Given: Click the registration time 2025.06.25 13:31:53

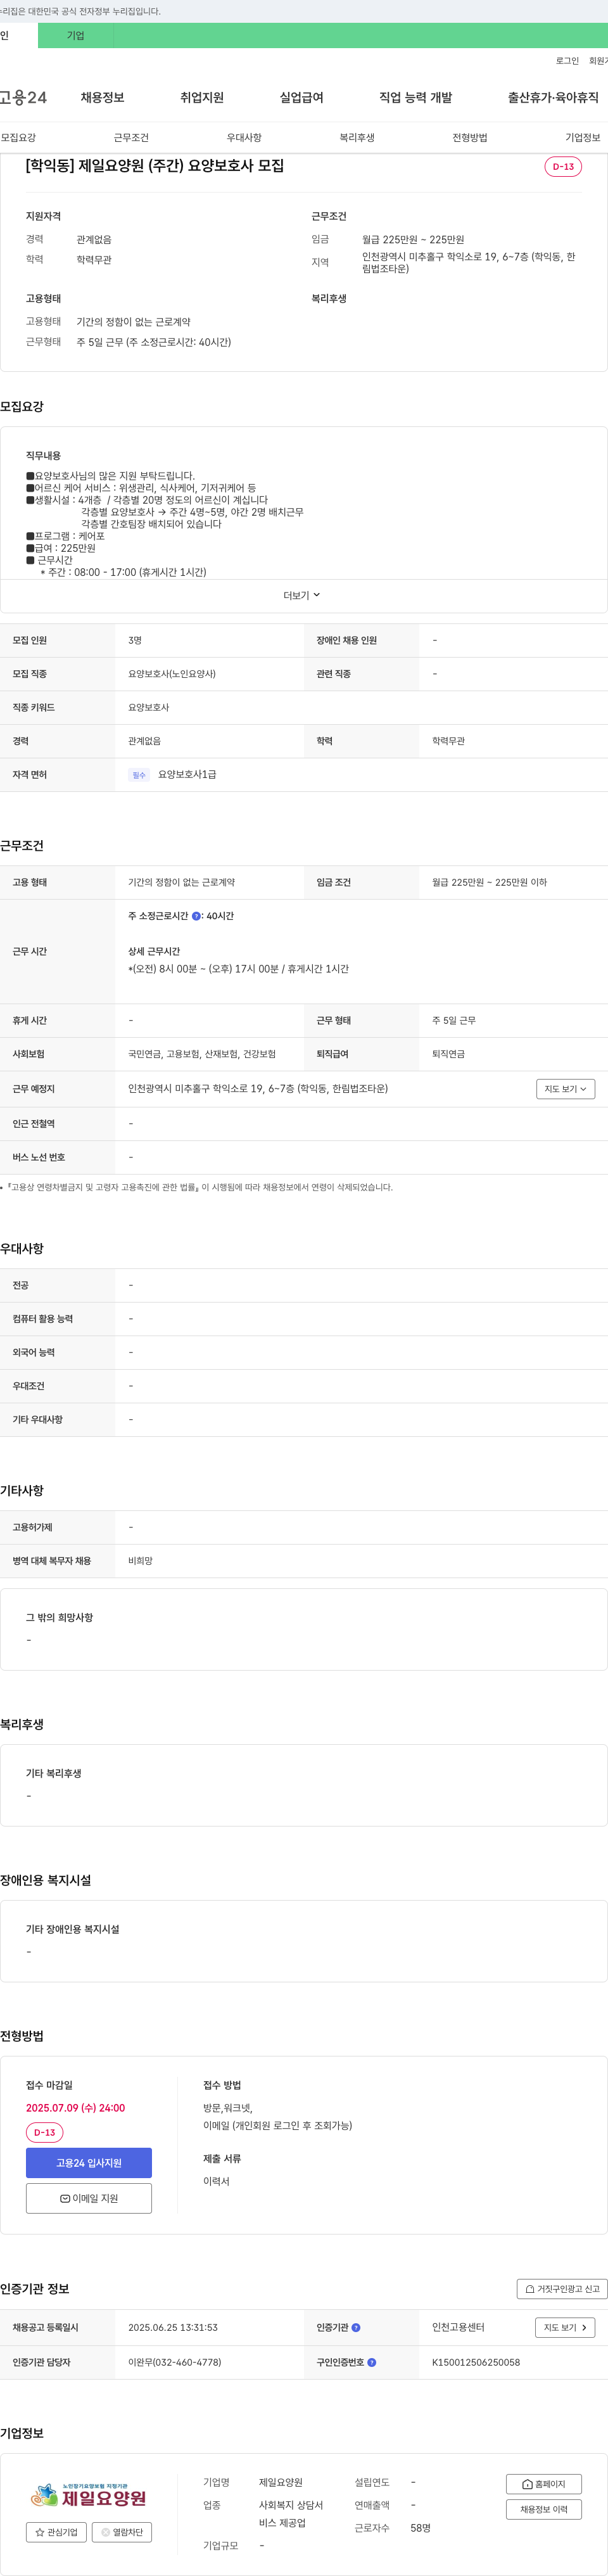Looking at the screenshot, I should point(173,2328).
